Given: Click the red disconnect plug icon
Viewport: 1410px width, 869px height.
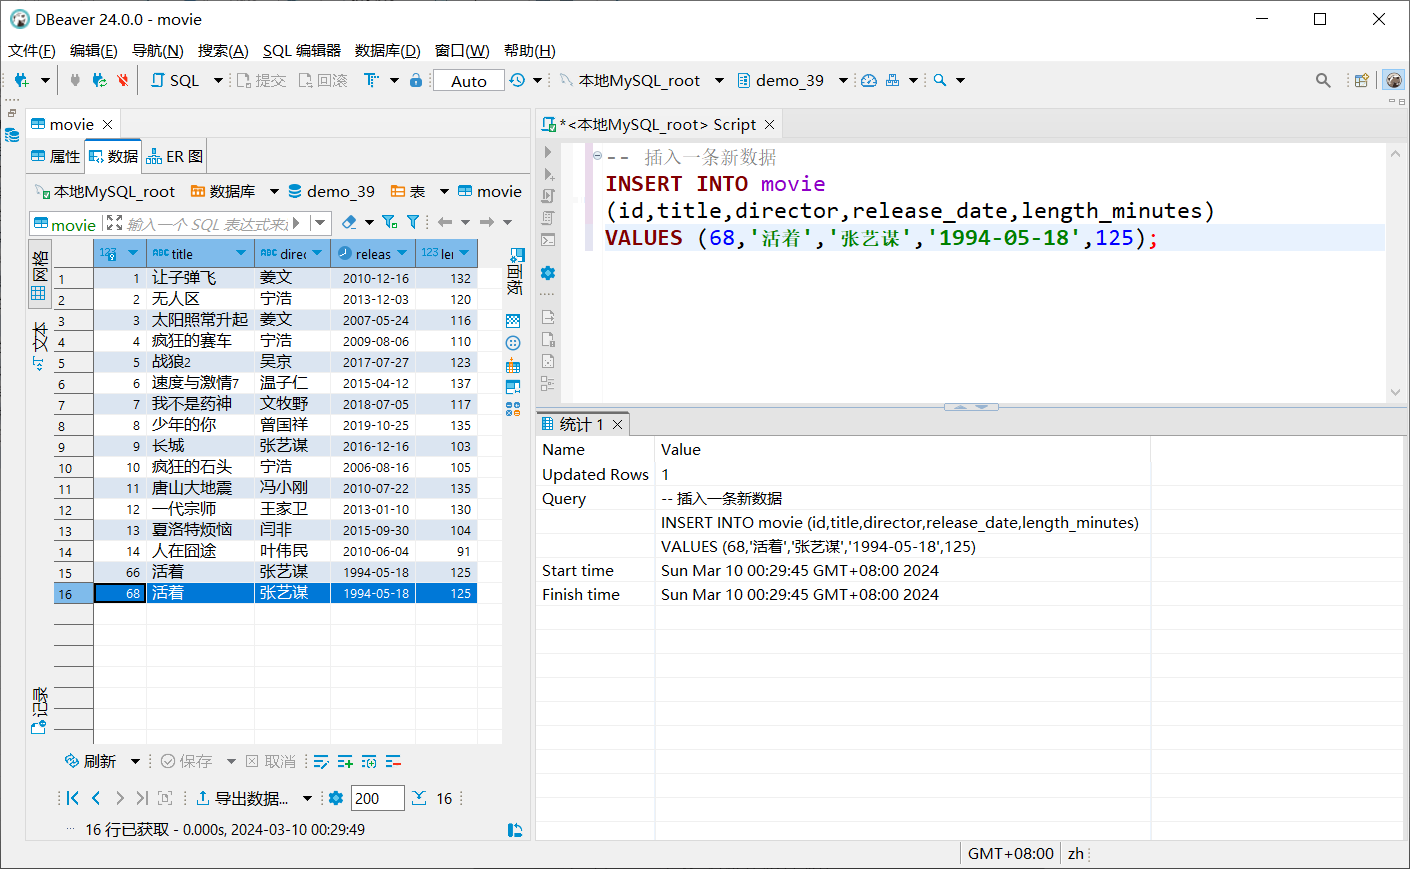Looking at the screenshot, I should click(123, 80).
